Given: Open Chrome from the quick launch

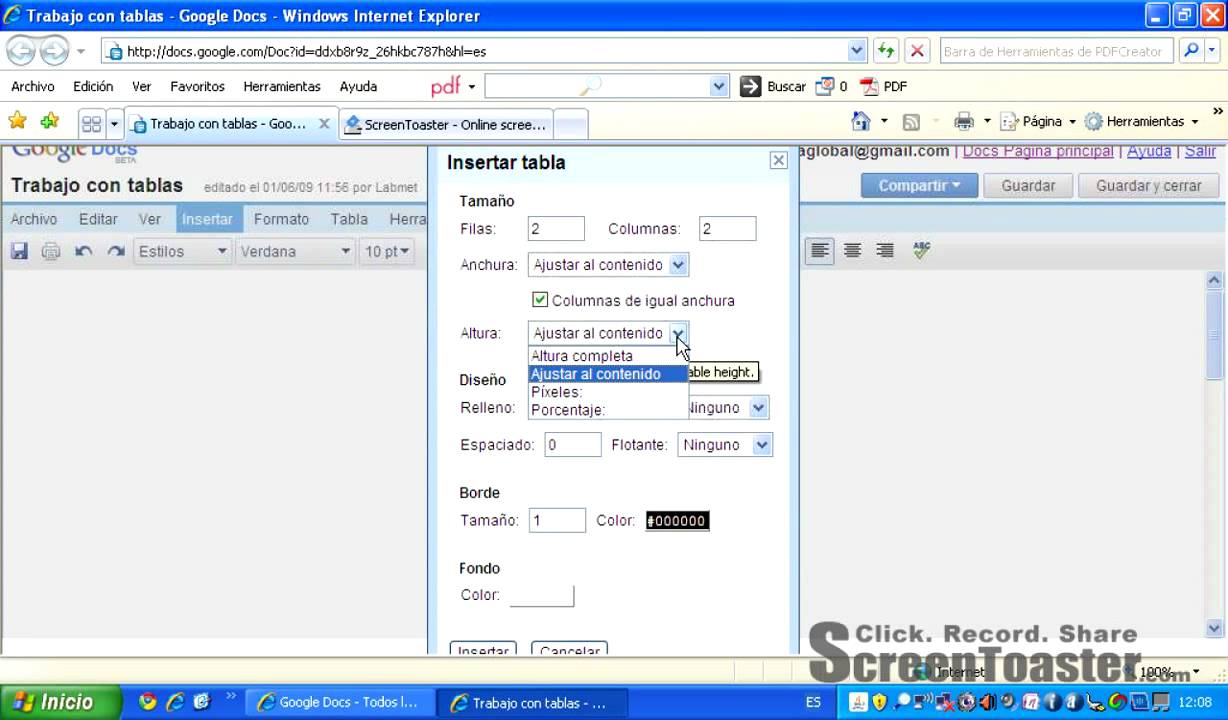Looking at the screenshot, I should coord(148,702).
